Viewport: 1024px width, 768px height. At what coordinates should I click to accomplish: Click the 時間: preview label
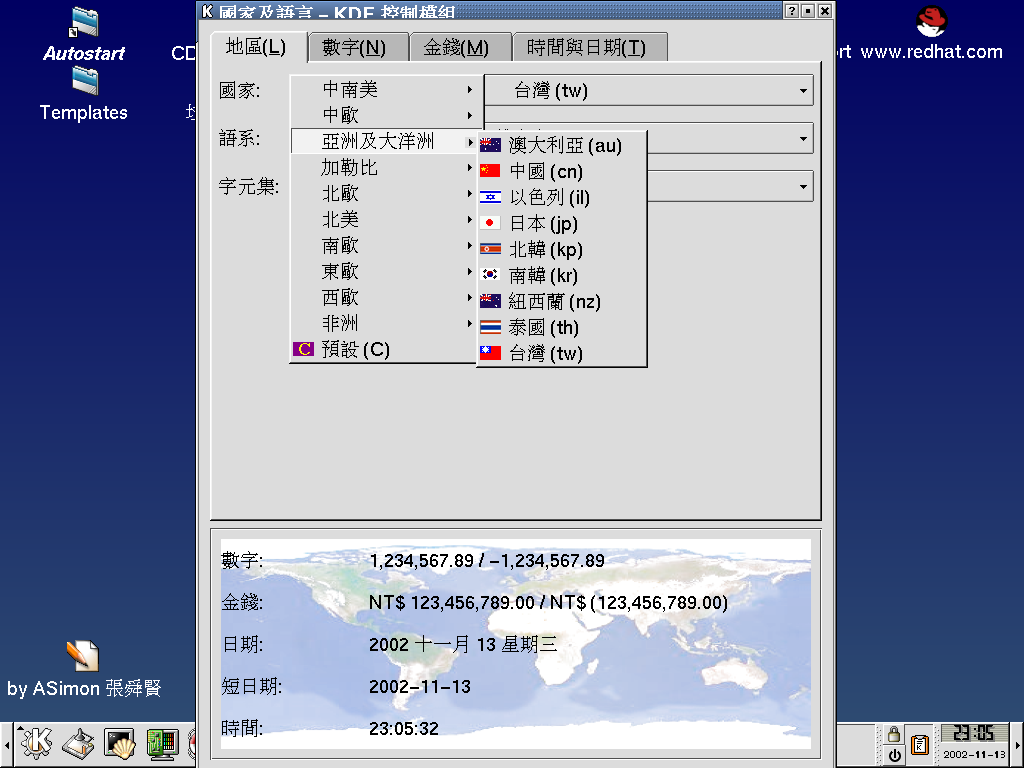(242, 729)
